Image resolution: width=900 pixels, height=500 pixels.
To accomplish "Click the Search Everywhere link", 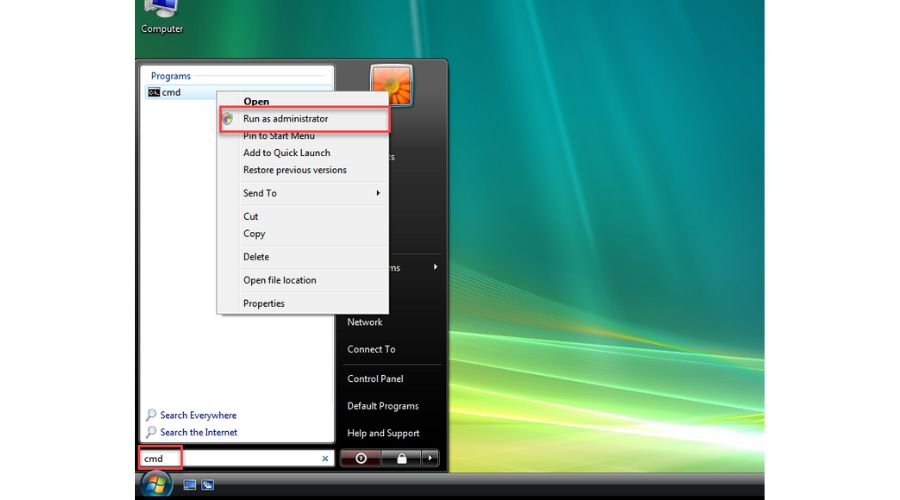I will (198, 415).
